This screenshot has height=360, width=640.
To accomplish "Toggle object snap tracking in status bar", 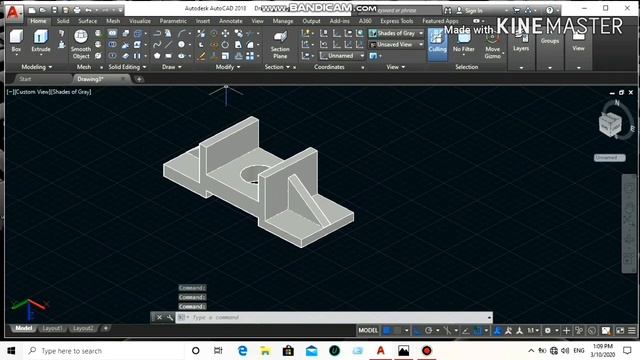I will [465, 331].
